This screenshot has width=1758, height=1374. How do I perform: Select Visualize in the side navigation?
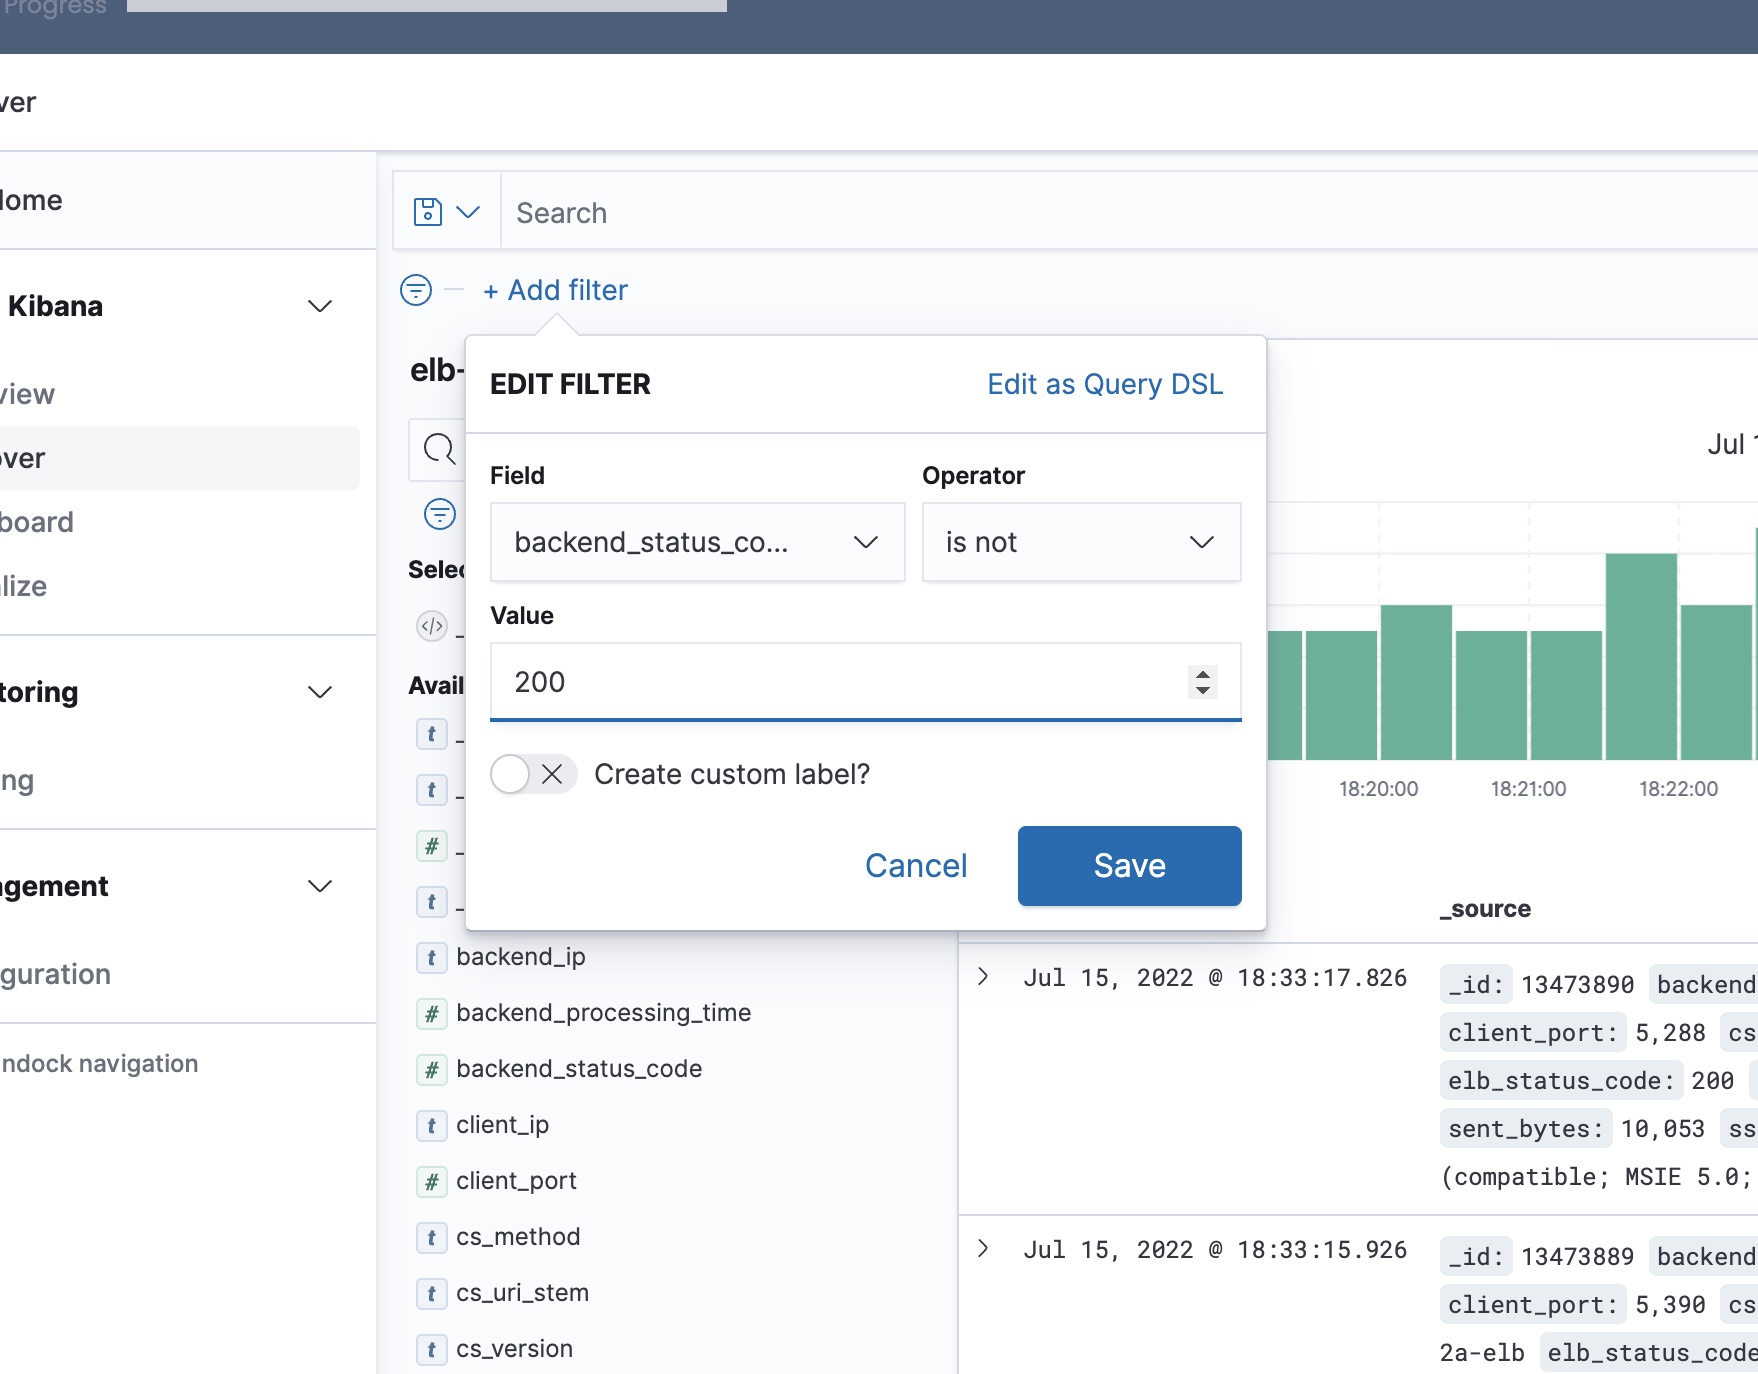coord(24,586)
